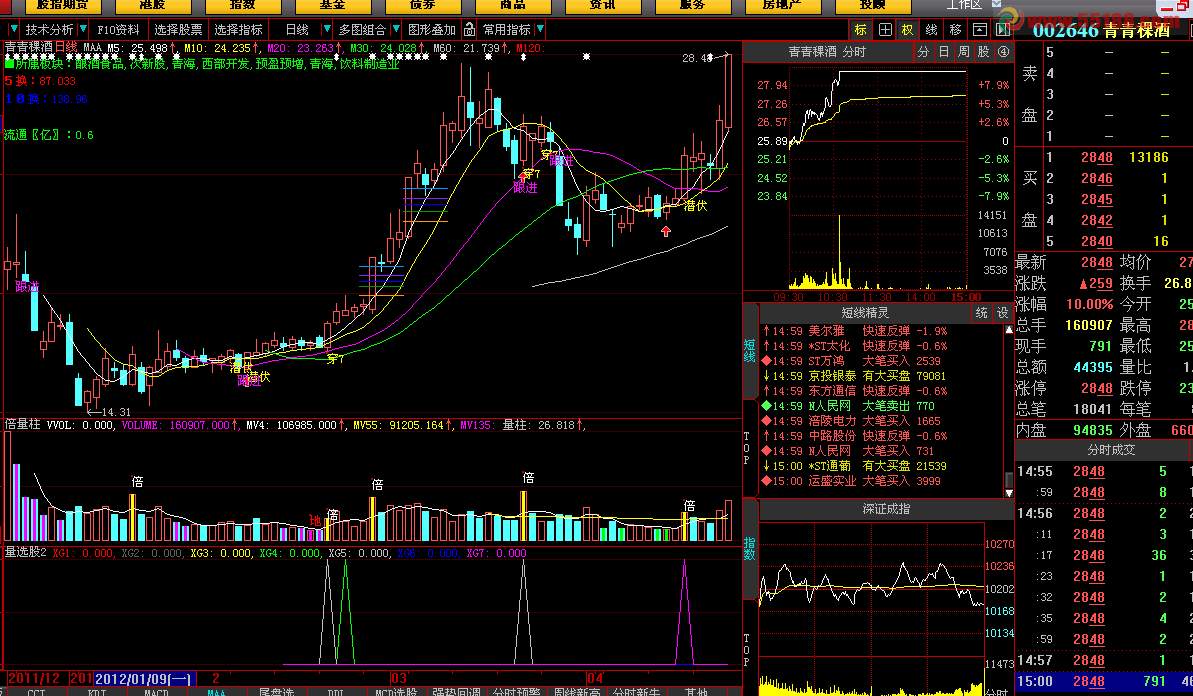The image size is (1193, 696).
Task: Click the grid layout icon beside 标
Action: (x=884, y=30)
